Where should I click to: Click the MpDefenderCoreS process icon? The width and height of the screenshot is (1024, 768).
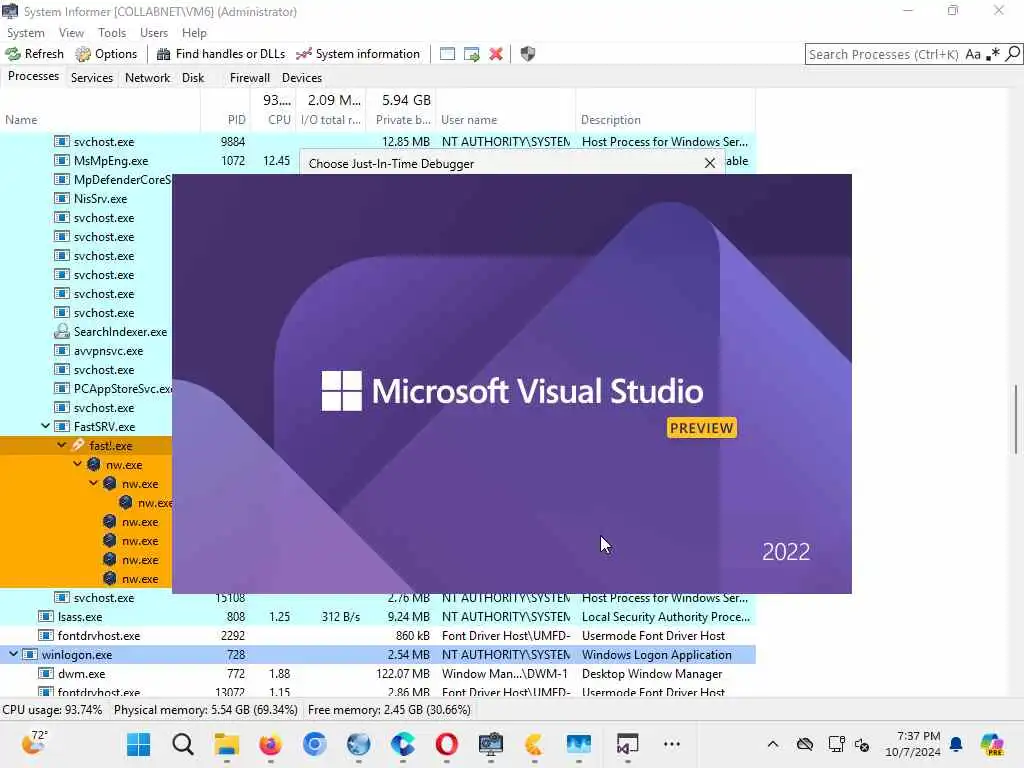[x=62, y=180]
